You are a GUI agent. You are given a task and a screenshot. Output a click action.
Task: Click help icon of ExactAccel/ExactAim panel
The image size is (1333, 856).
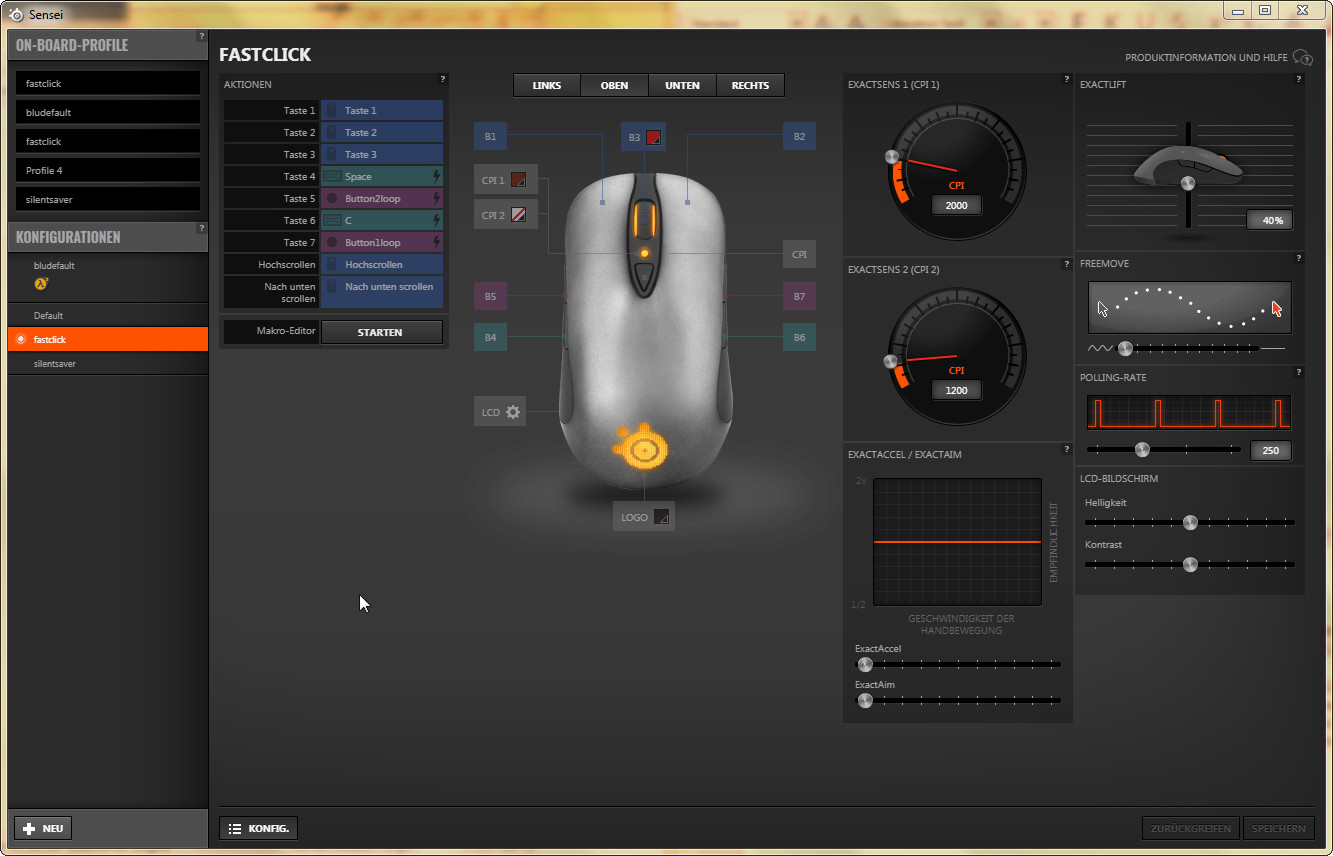(x=1066, y=449)
